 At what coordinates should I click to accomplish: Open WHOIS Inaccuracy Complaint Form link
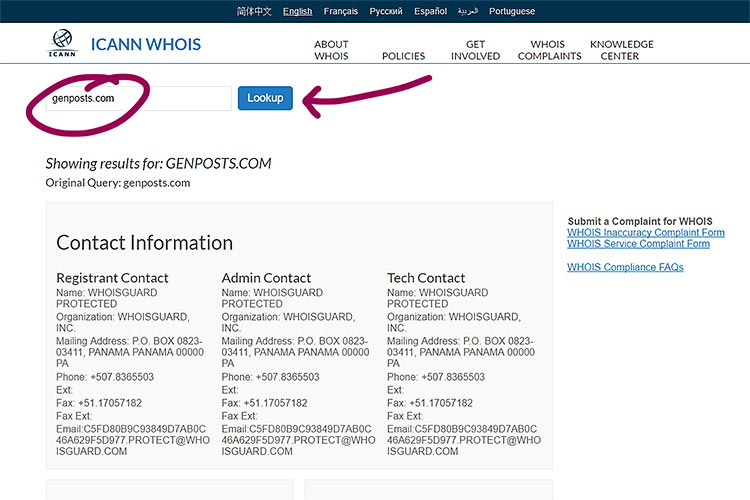point(646,233)
